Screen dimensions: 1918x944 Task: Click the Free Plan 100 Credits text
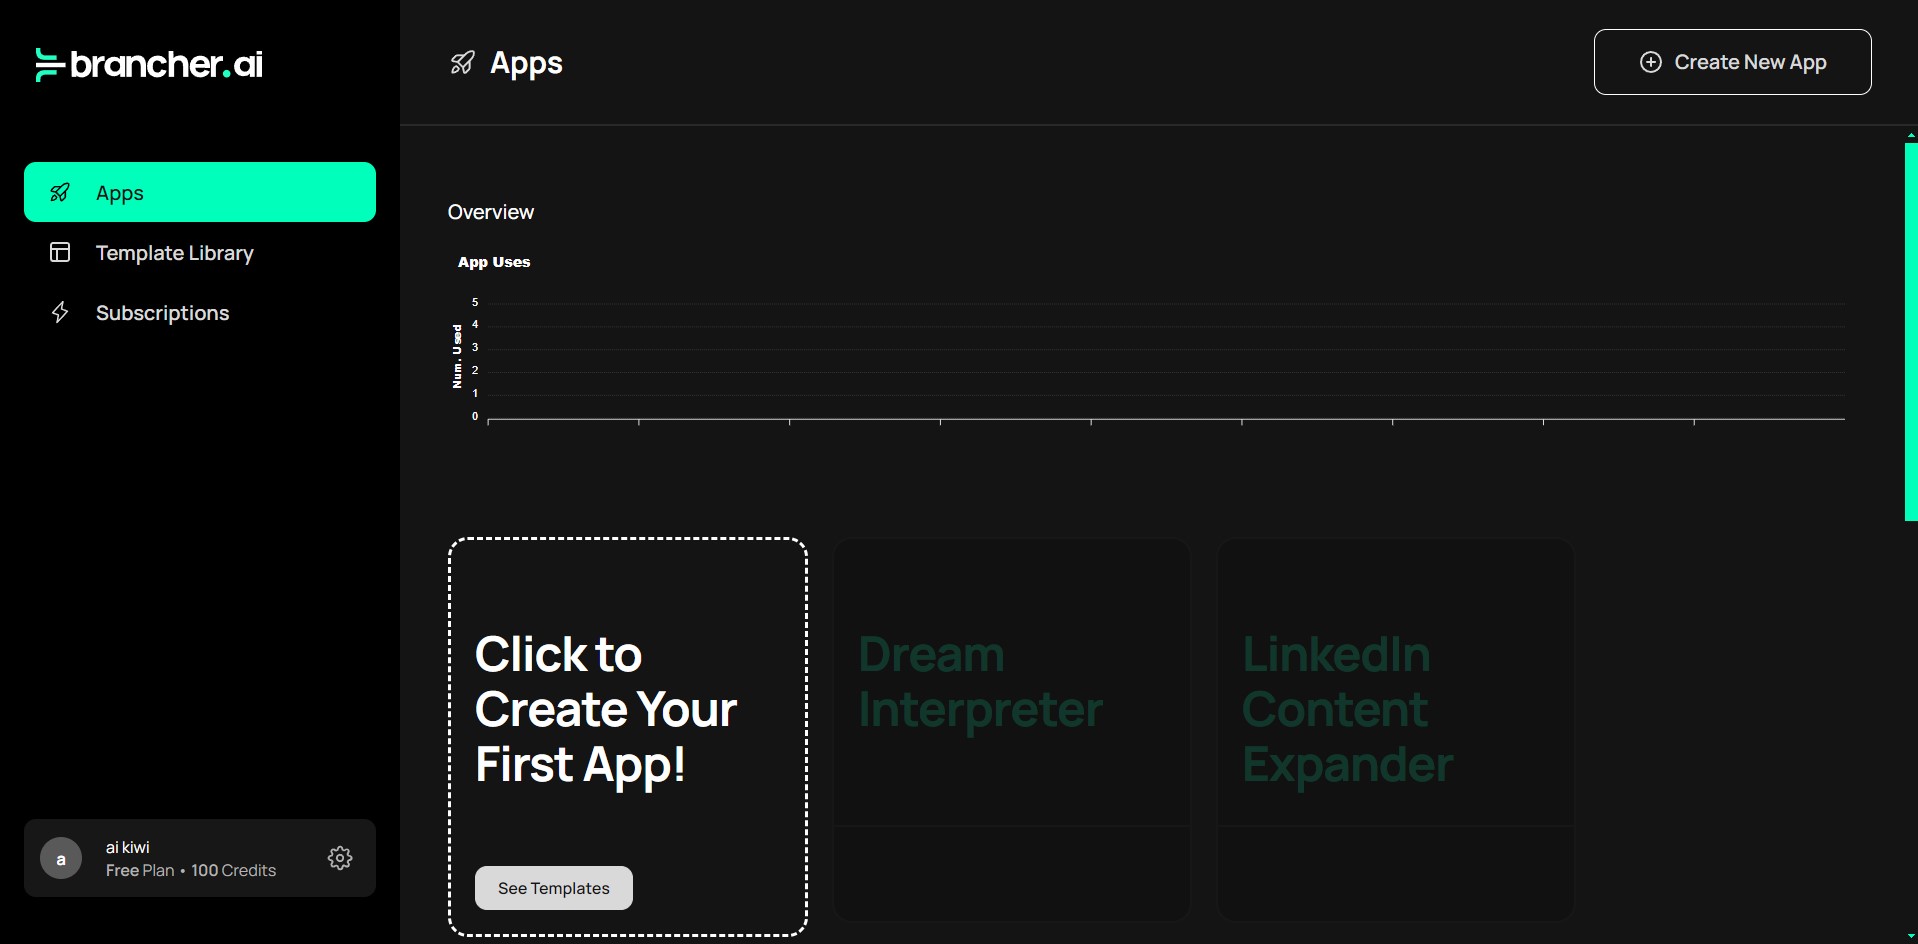pyautogui.click(x=191, y=870)
